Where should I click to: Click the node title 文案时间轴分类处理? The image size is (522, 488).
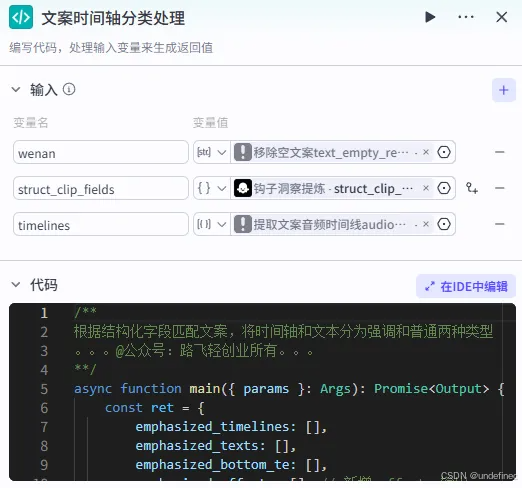click(x=113, y=18)
